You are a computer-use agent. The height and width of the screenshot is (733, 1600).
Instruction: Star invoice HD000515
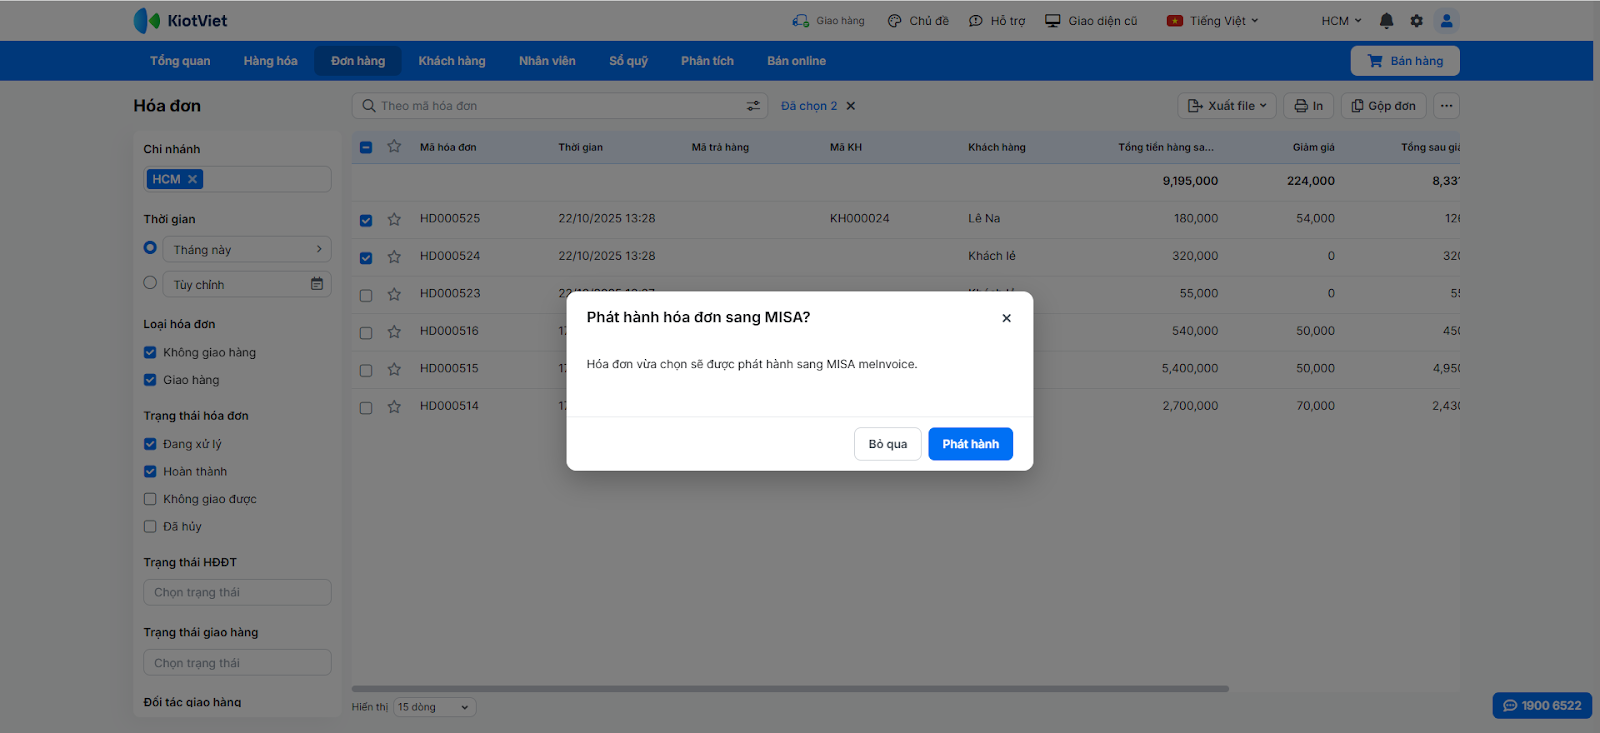tap(394, 369)
